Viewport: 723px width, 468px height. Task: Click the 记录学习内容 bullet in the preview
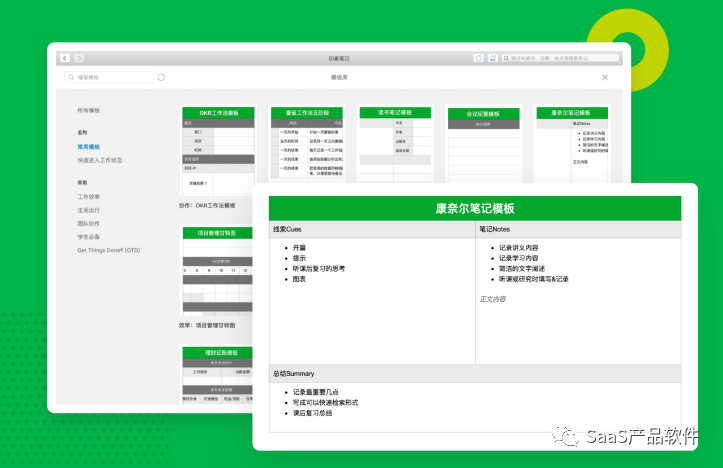[518, 258]
